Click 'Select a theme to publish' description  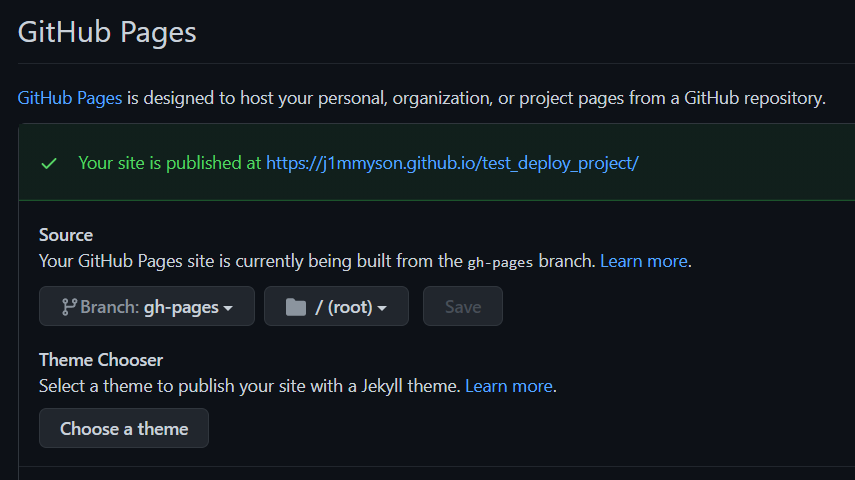coord(250,386)
